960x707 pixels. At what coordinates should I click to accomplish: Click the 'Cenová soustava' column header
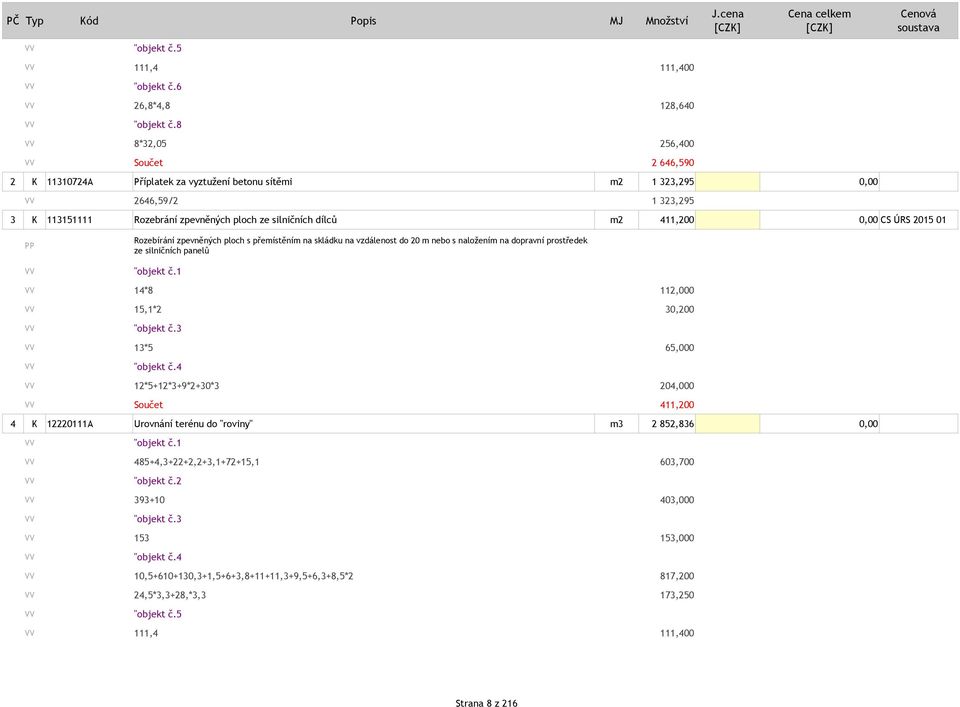click(918, 21)
